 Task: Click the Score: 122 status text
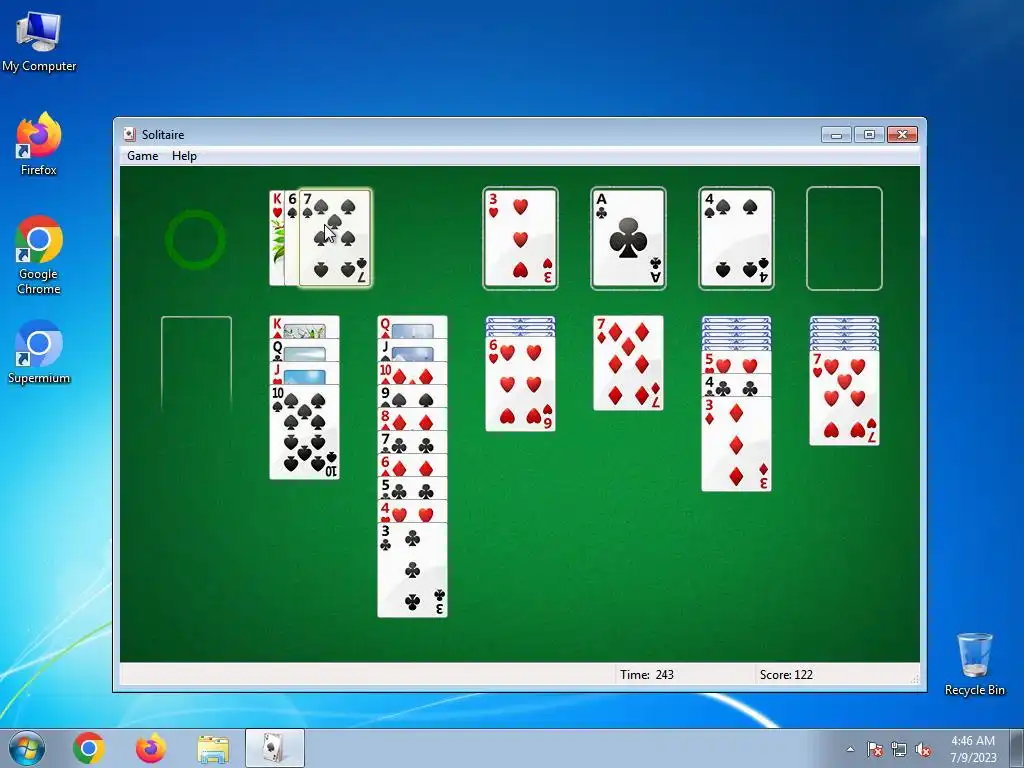tap(786, 675)
